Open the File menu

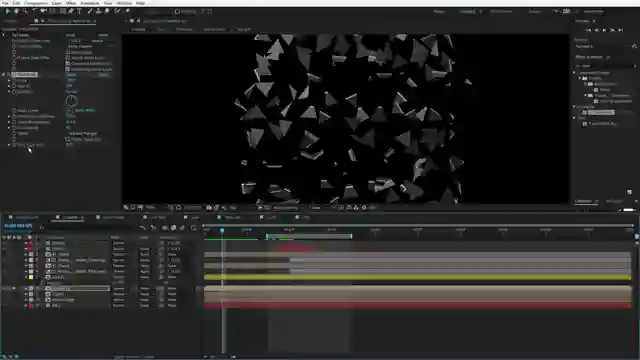5,3
